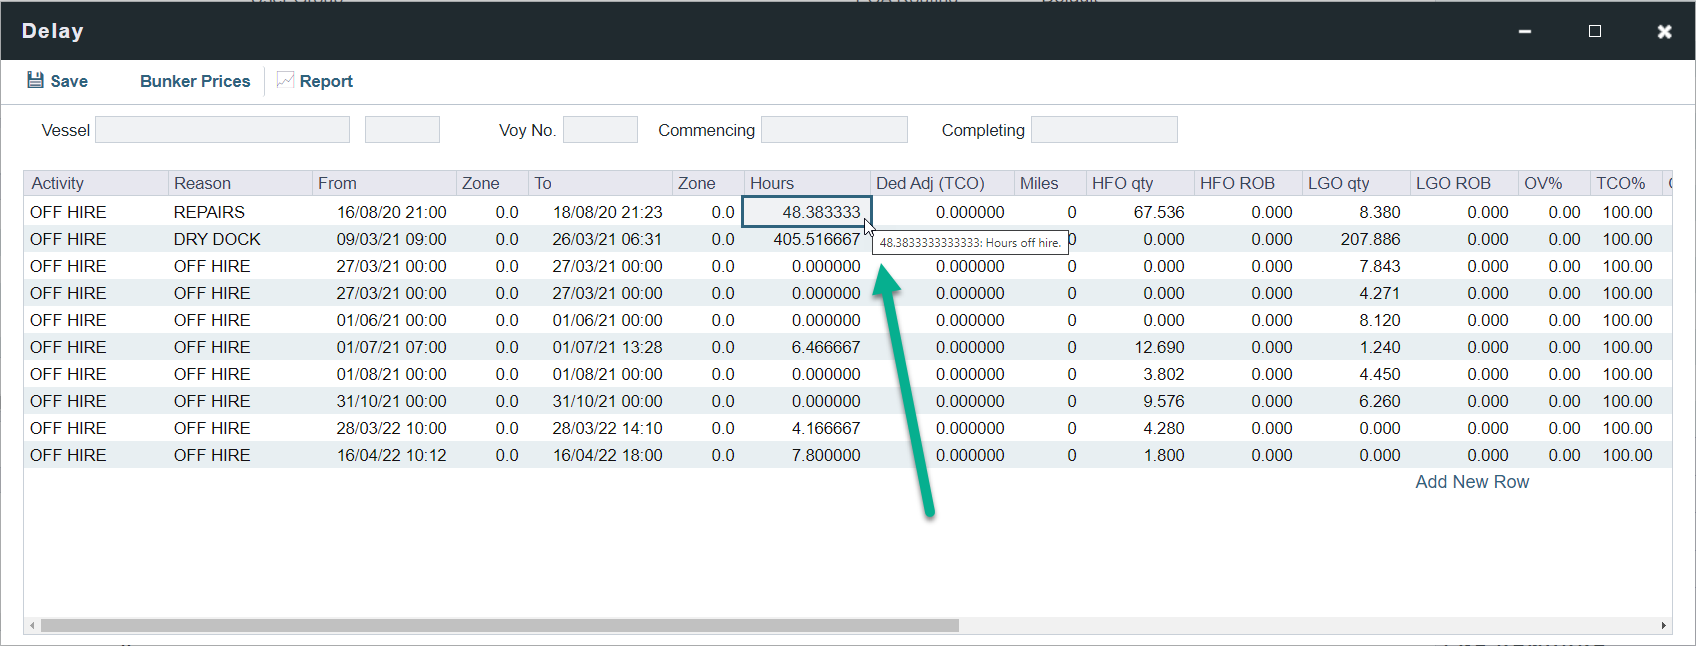The width and height of the screenshot is (1696, 646).
Task: Click the Save floppy disk icon
Action: (35, 80)
